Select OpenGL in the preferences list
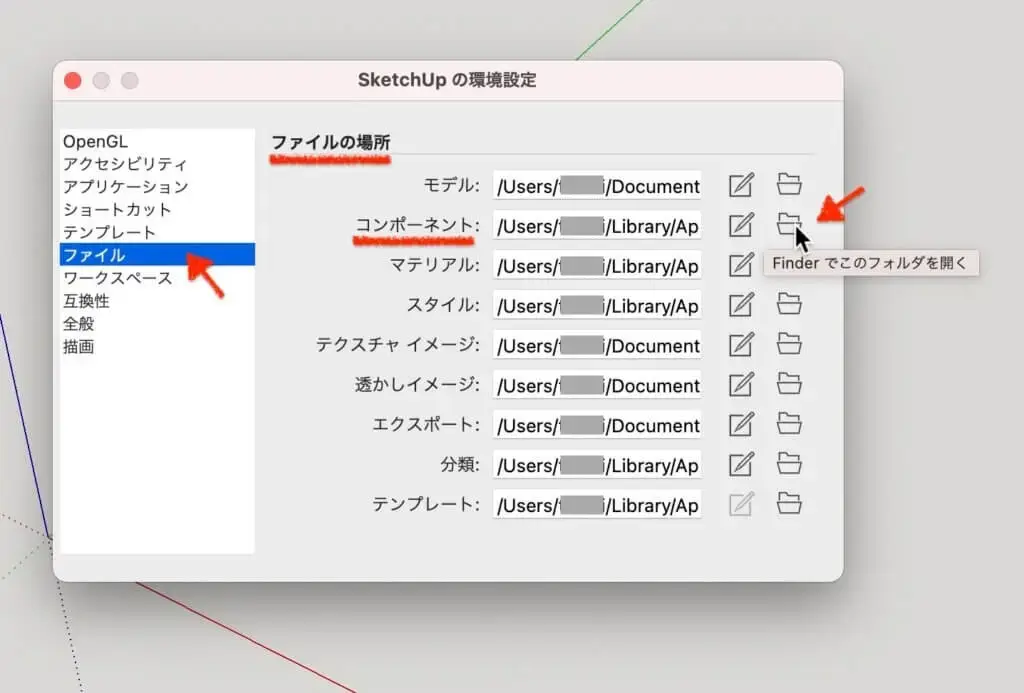The height and width of the screenshot is (693, 1024). 157,142
